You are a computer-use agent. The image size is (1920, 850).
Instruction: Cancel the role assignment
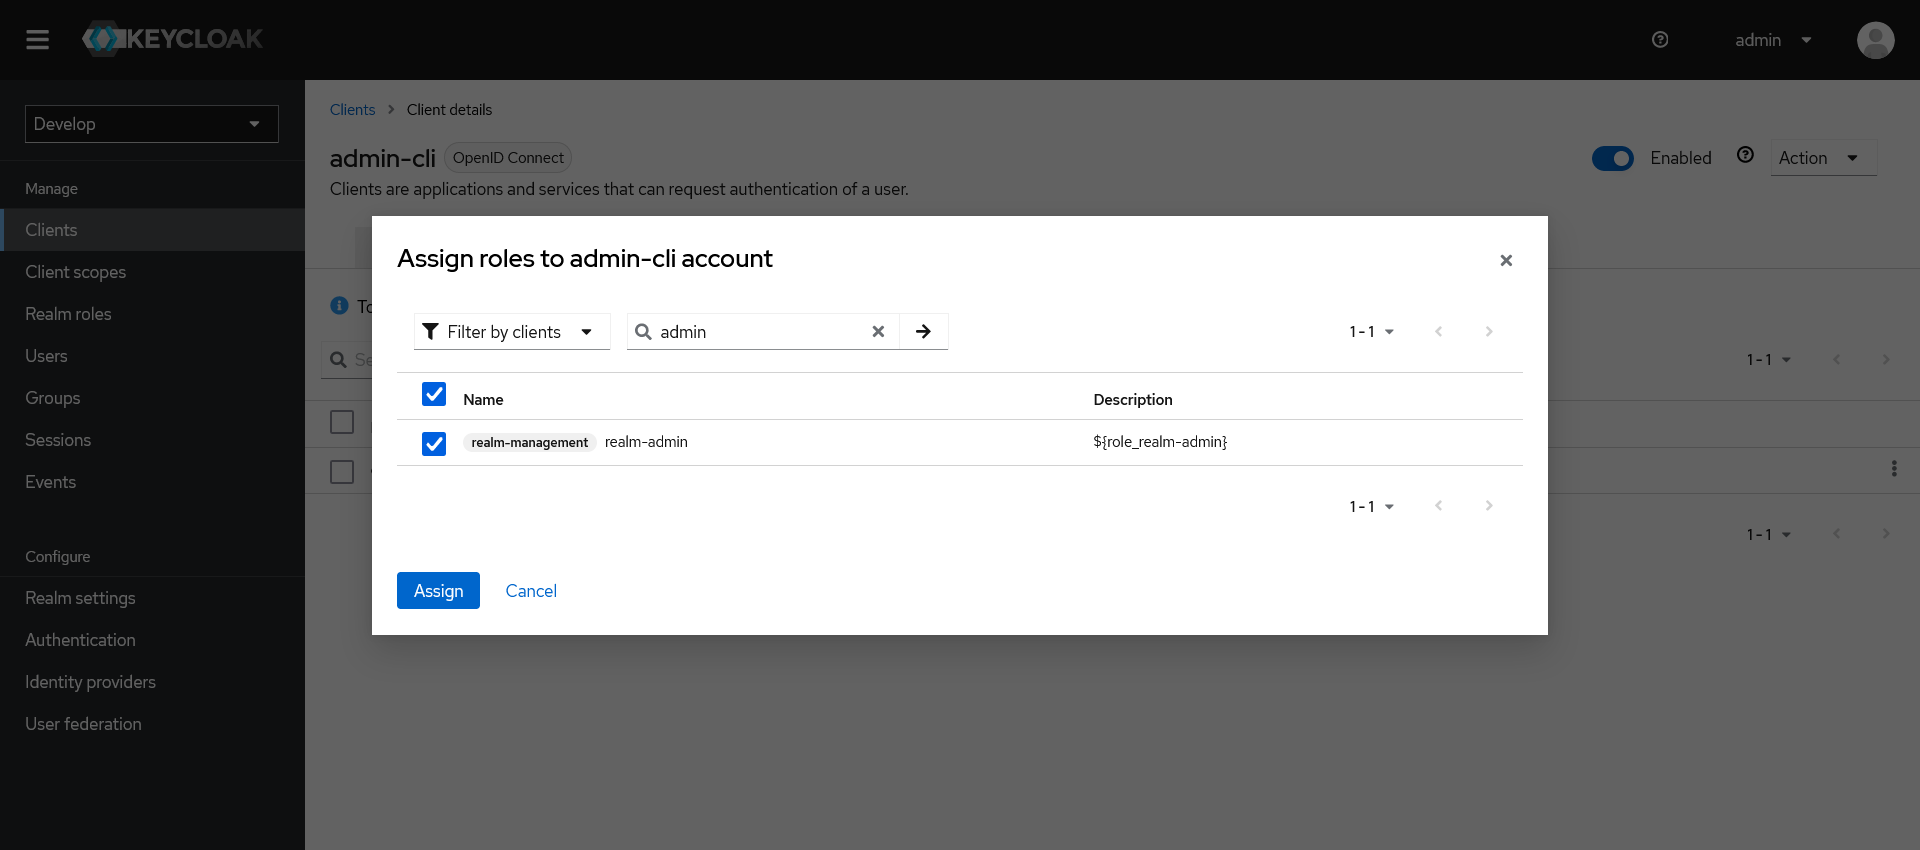click(531, 591)
